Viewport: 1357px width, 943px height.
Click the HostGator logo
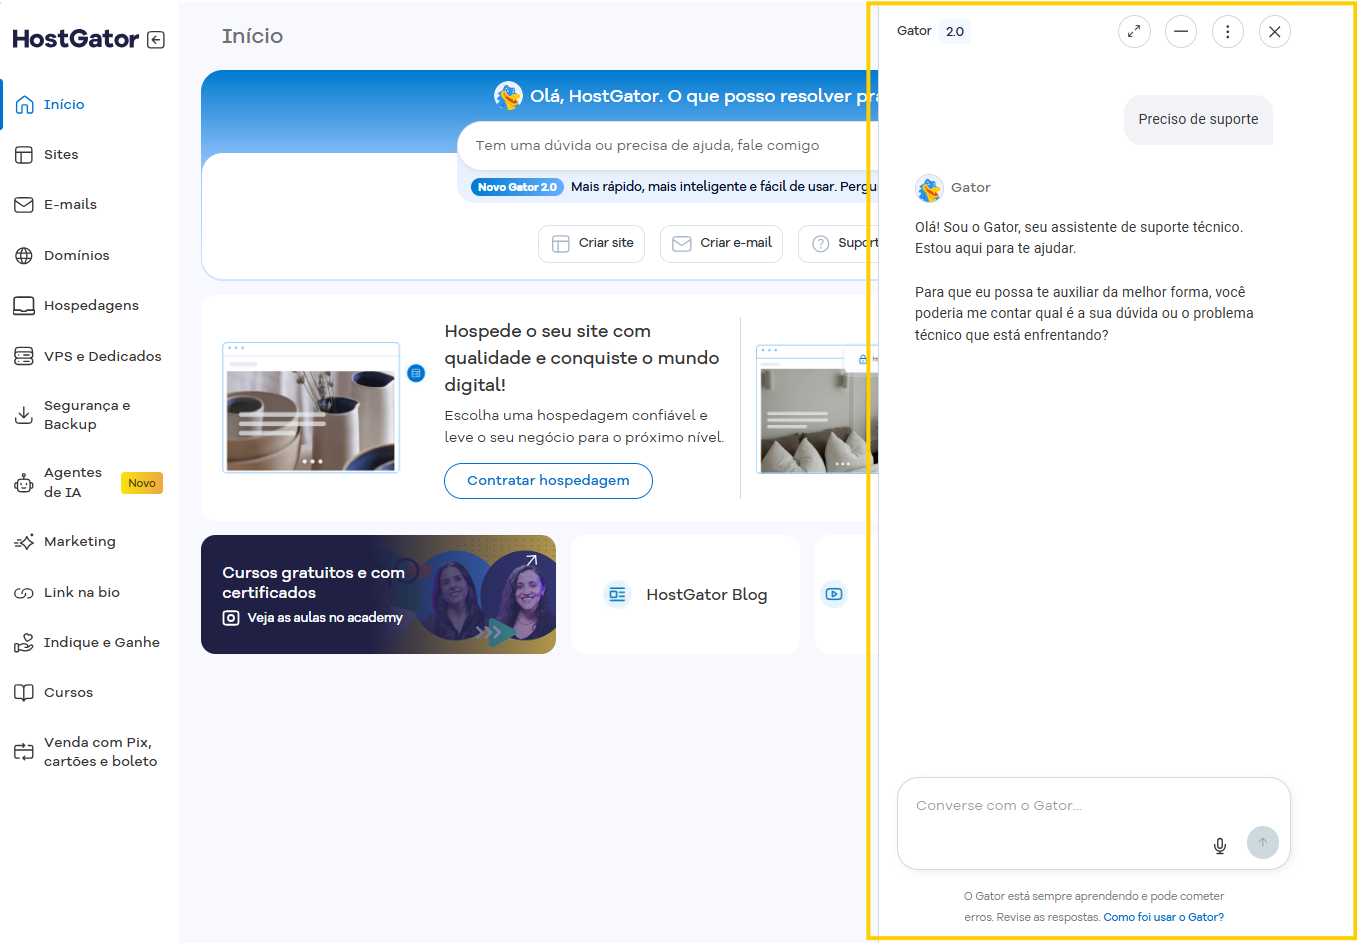point(76,39)
